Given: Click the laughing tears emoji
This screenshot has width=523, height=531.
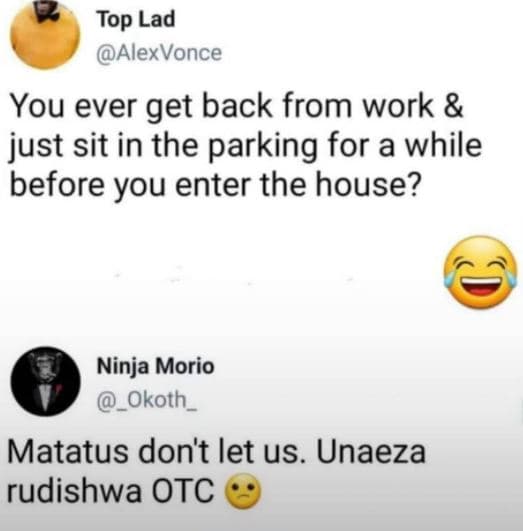Looking at the screenshot, I should (481, 272).
